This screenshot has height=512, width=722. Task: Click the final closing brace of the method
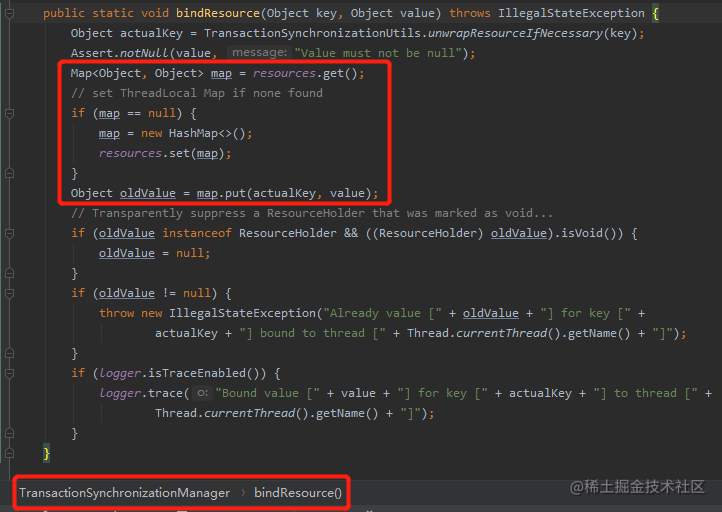(47, 454)
